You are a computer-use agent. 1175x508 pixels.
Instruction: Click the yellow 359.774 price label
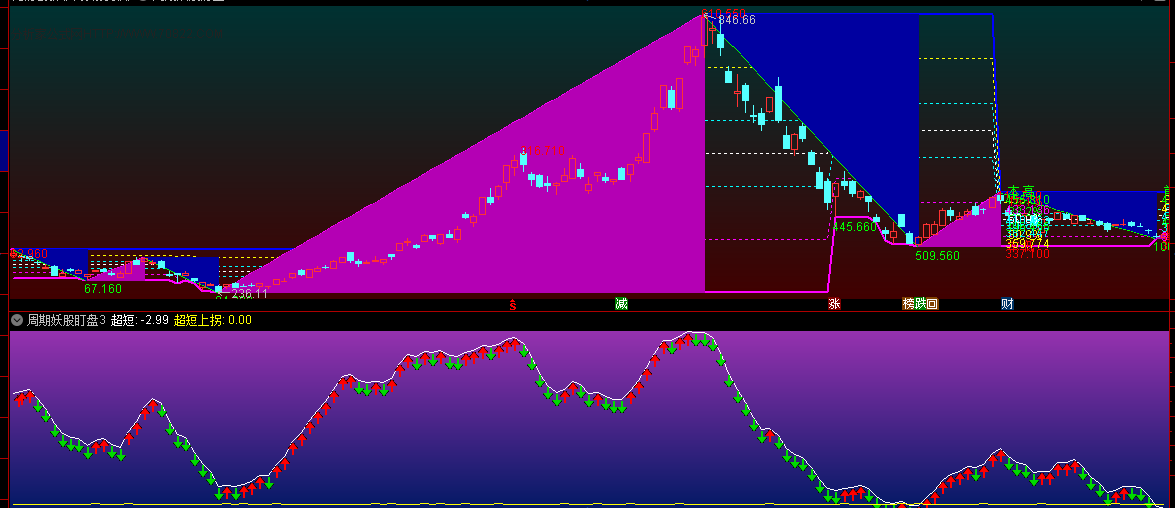1027,244
